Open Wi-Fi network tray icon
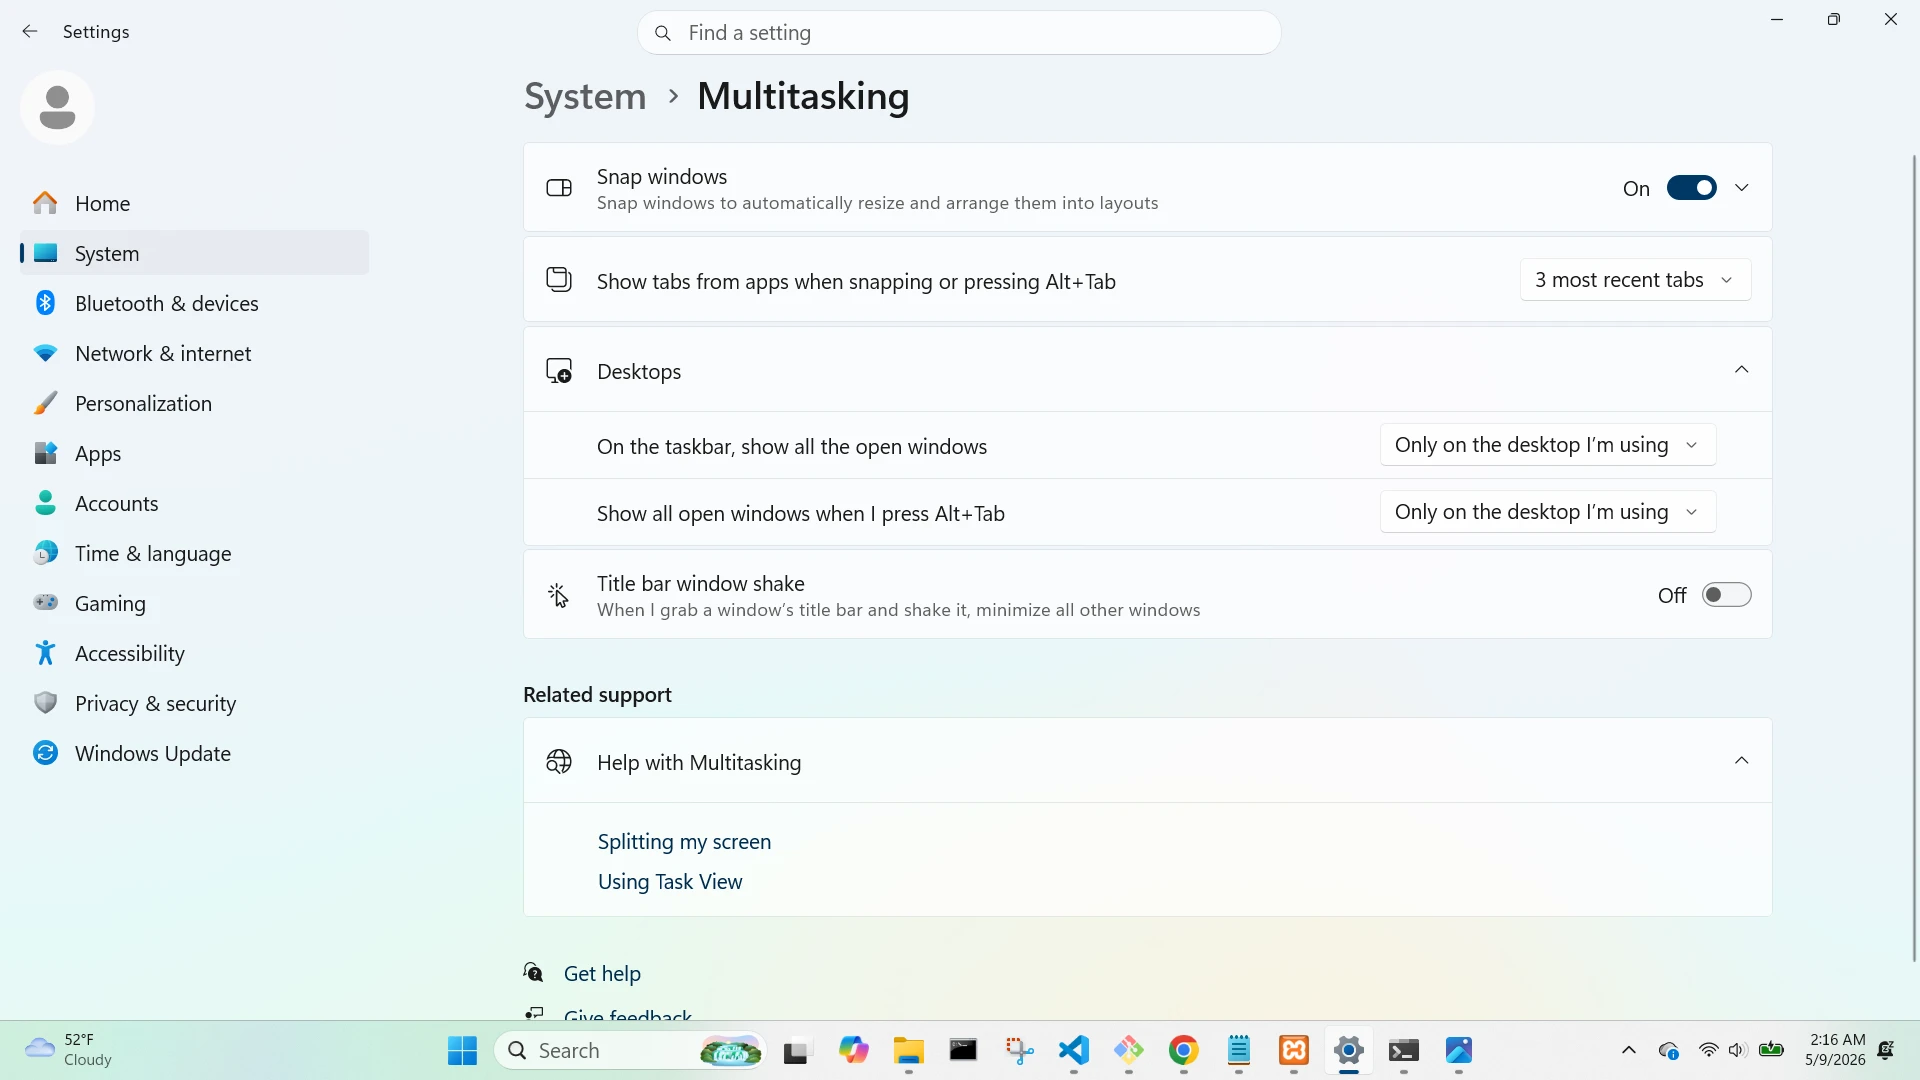 point(1708,1050)
